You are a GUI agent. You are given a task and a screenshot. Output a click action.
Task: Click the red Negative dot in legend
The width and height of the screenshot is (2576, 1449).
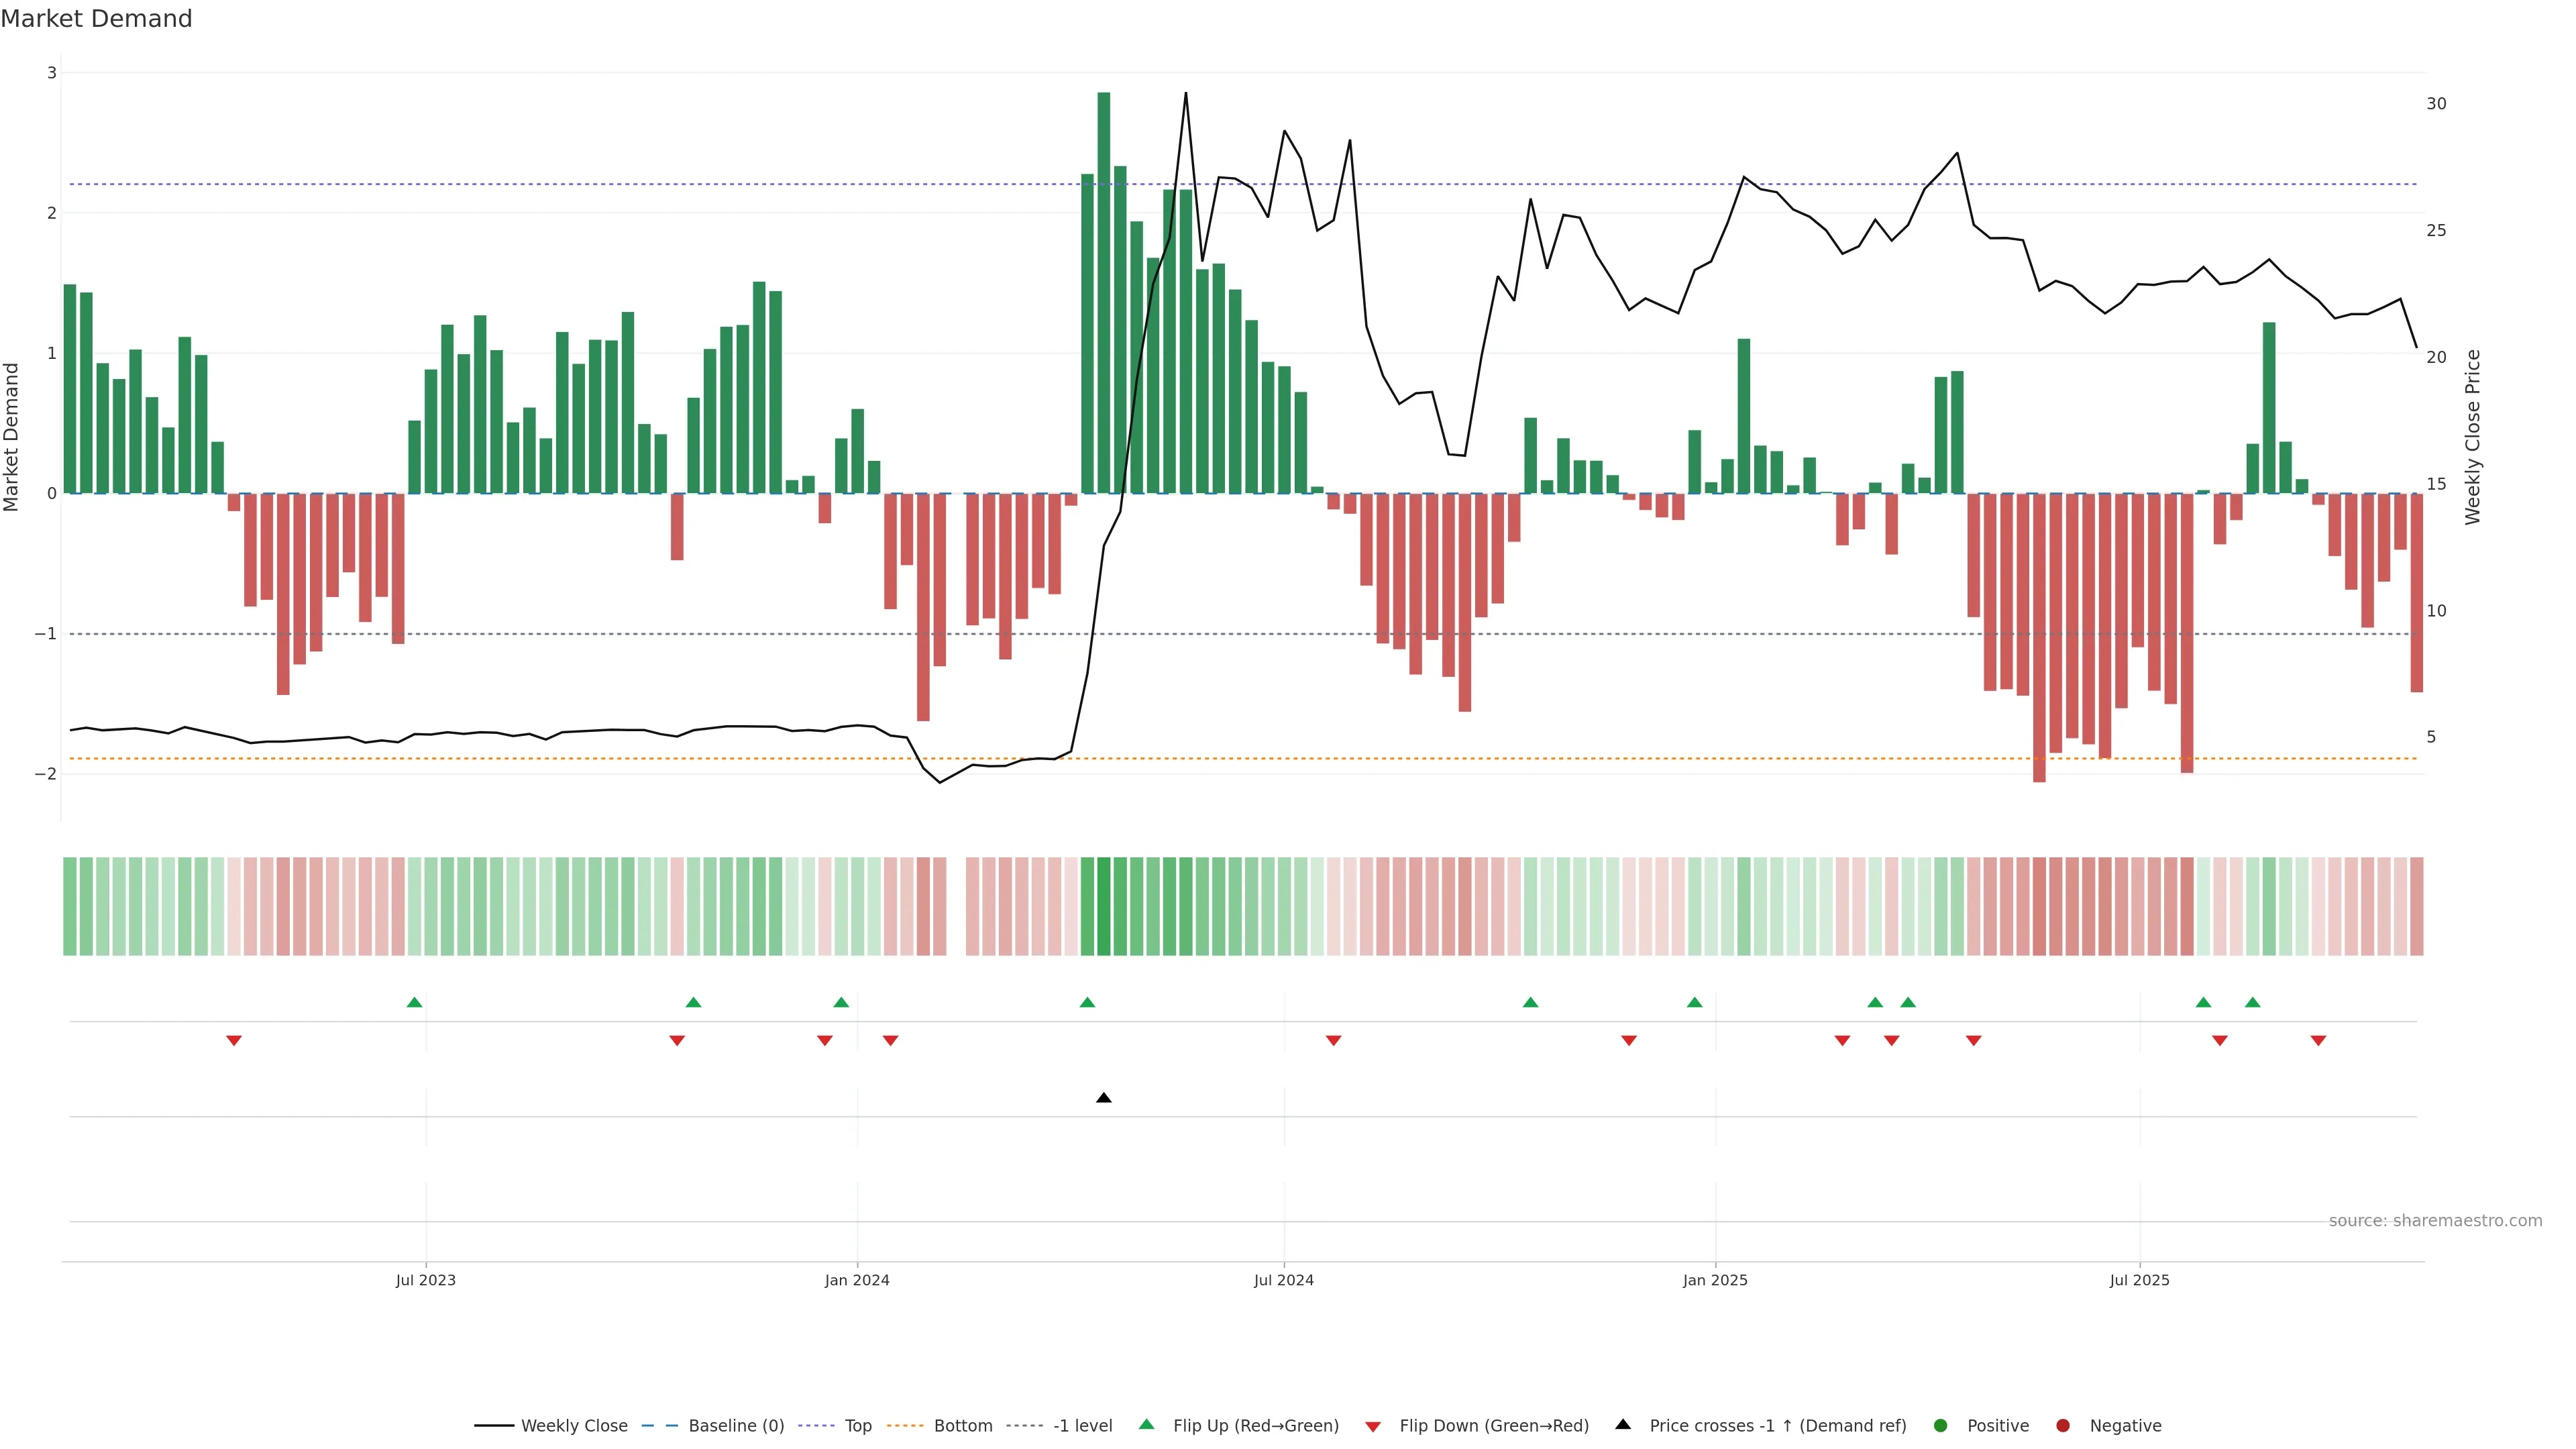tap(2063, 1426)
